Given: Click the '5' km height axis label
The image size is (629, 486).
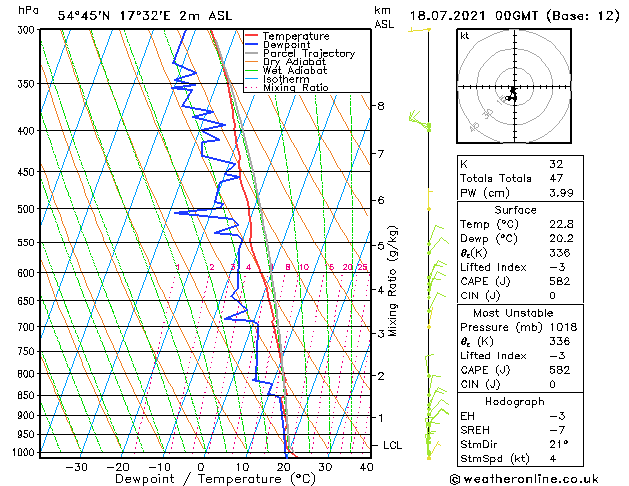Looking at the screenshot, I should (381, 245).
